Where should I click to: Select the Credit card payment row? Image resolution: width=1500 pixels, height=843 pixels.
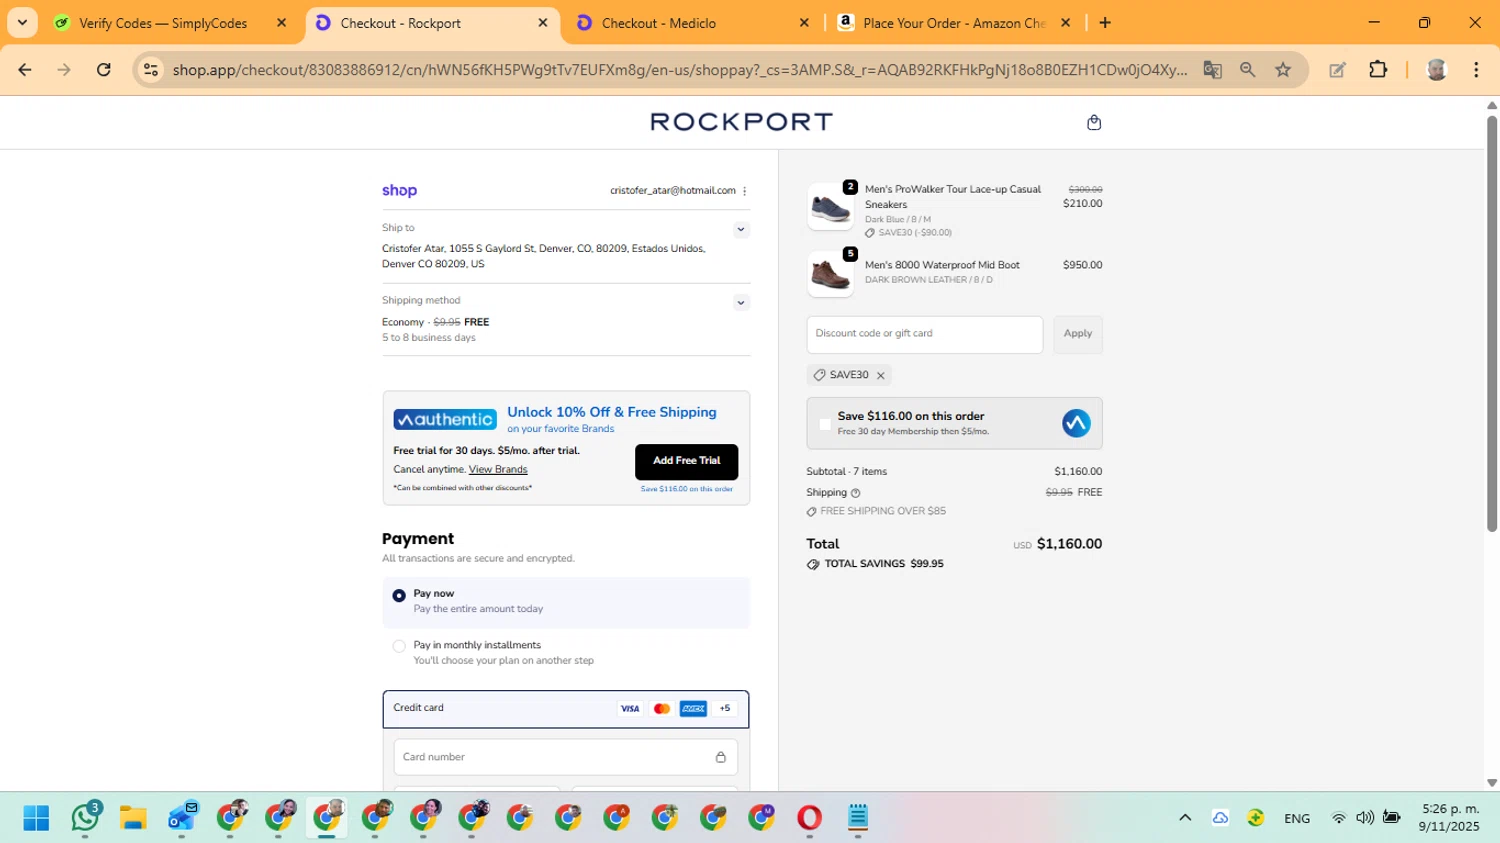(566, 709)
